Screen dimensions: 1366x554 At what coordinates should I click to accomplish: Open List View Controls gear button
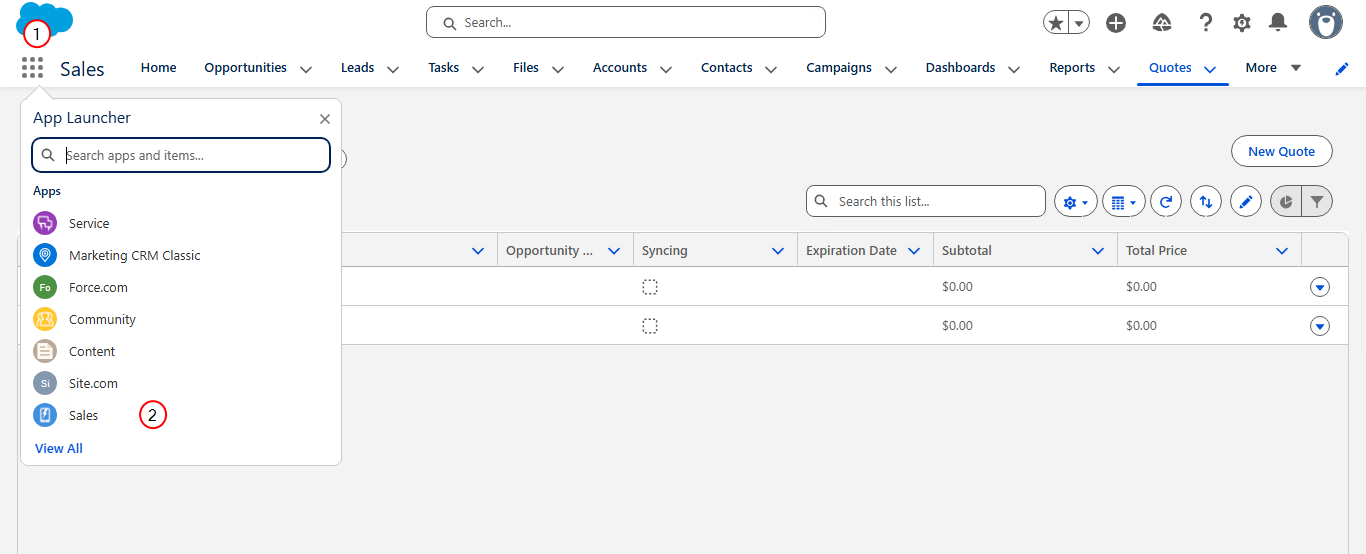point(1076,201)
